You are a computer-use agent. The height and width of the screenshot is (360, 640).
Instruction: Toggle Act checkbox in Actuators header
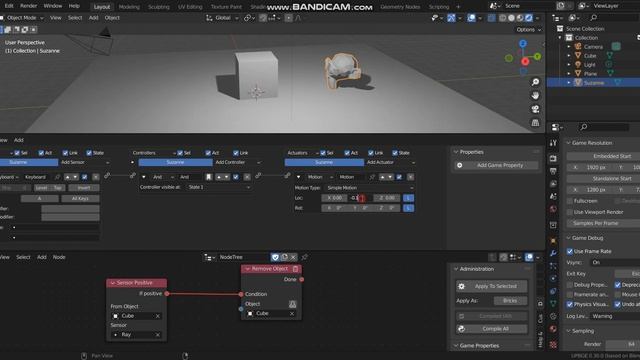coord(347,153)
